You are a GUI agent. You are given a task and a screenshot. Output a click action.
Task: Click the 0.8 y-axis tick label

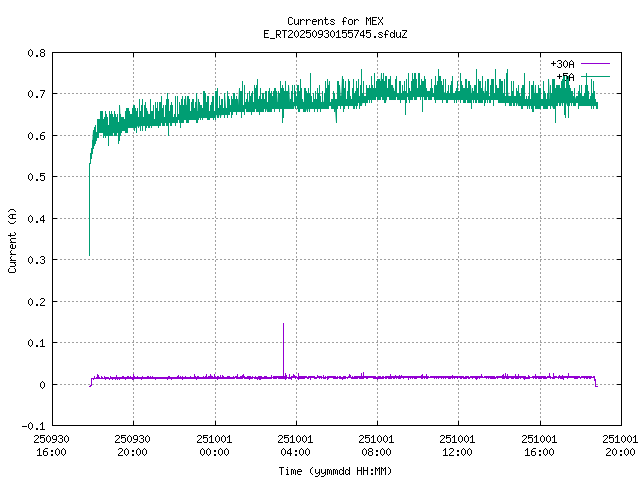click(x=35, y=53)
